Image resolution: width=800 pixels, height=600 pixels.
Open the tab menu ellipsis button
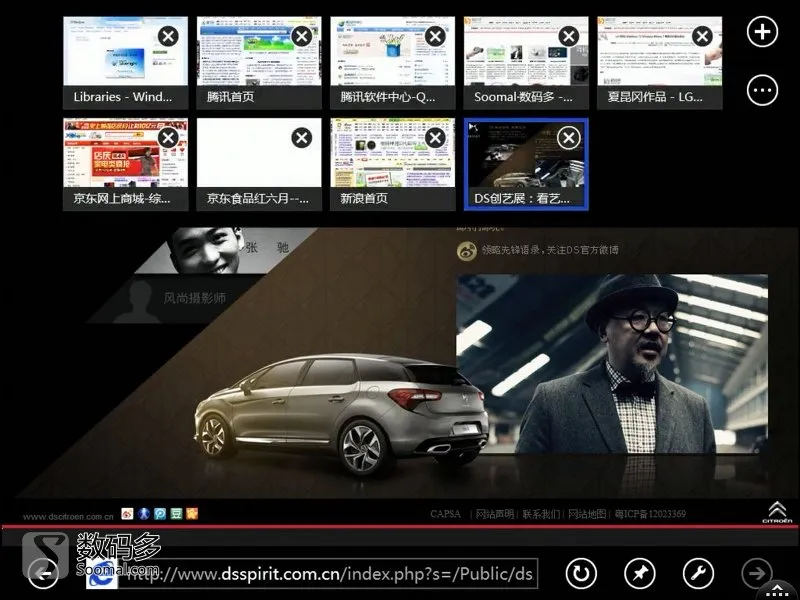762,90
